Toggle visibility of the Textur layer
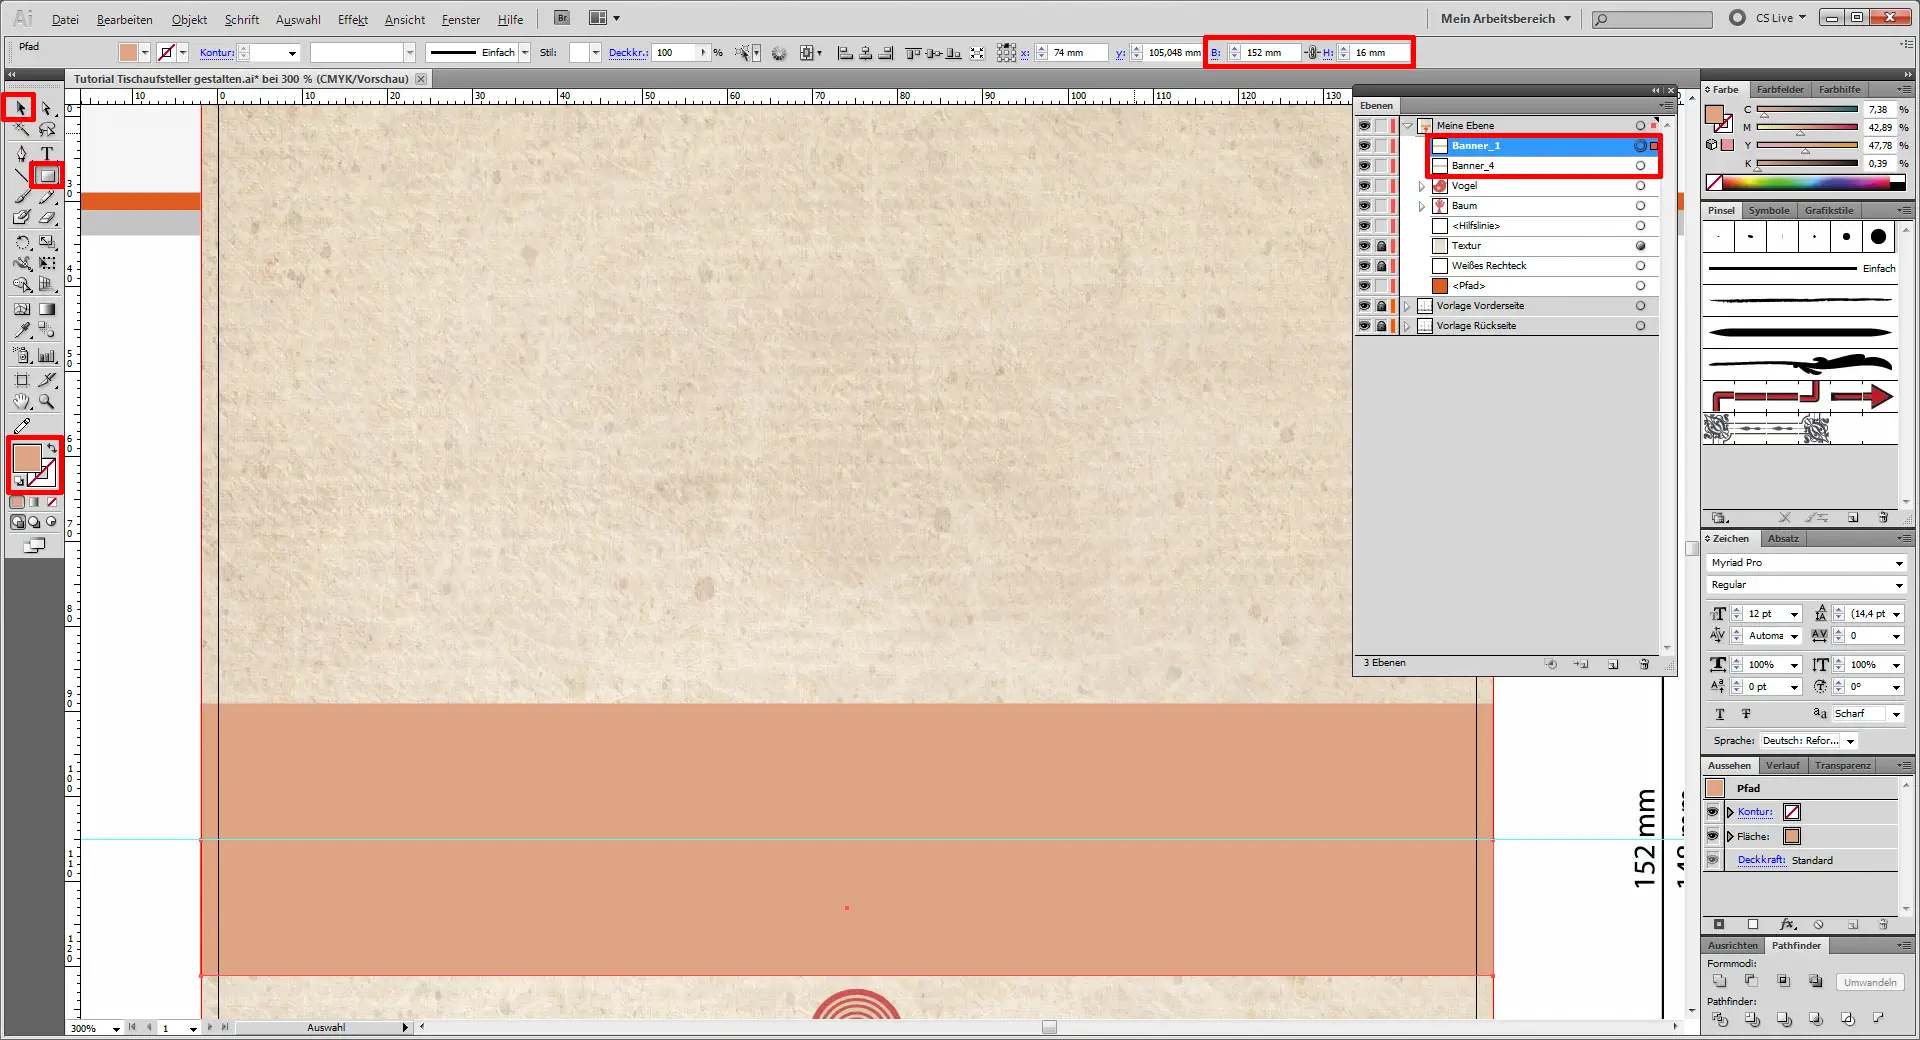Viewport: 1920px width, 1040px height. [x=1364, y=246]
